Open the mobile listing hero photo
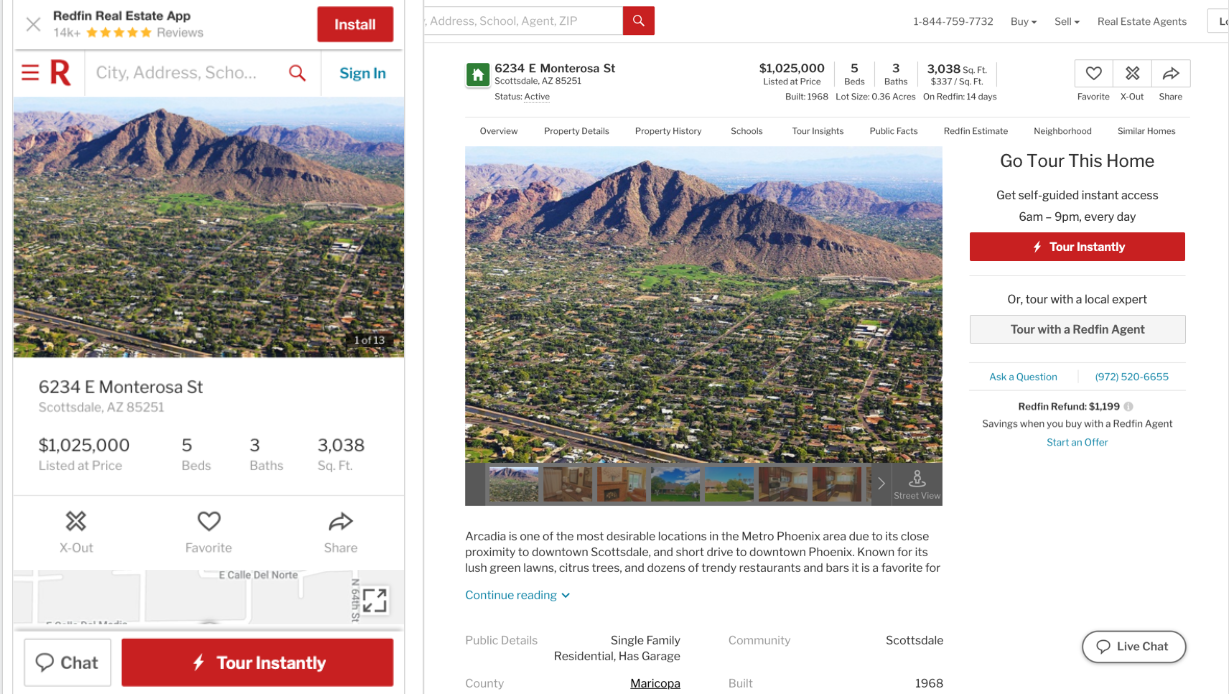The height and width of the screenshot is (694, 1229). pos(209,227)
